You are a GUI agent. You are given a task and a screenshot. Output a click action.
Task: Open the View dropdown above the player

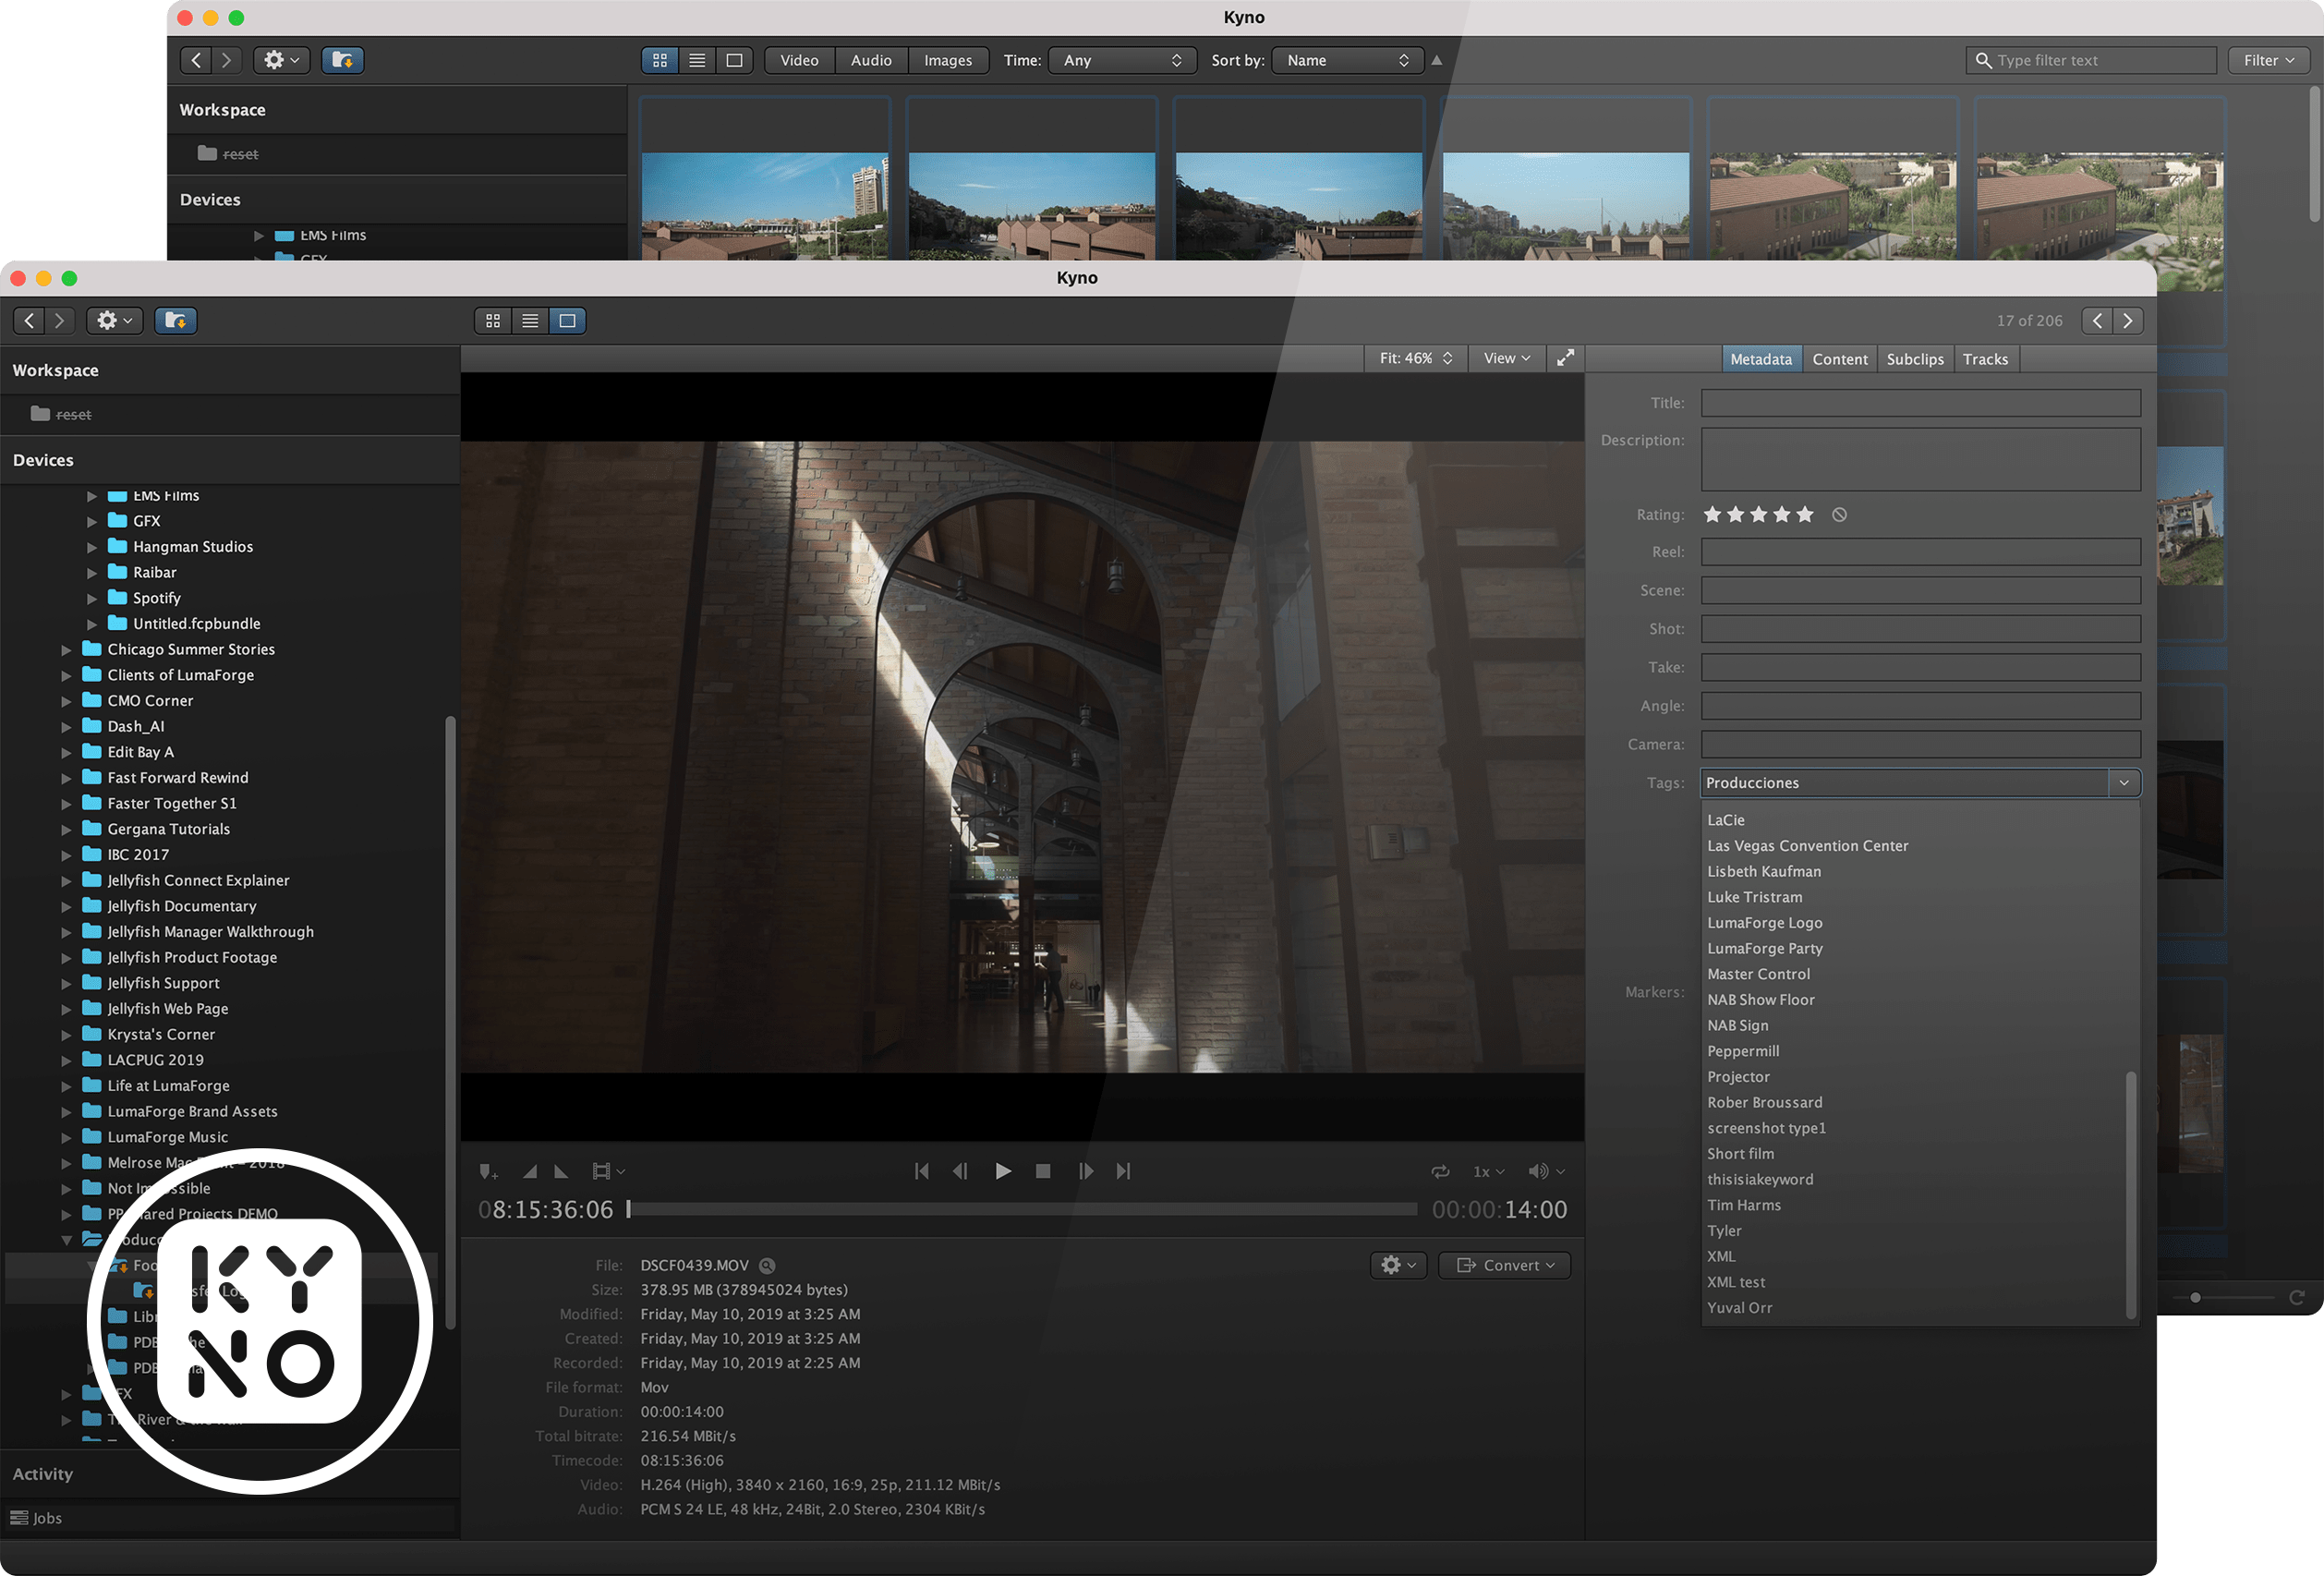pyautogui.click(x=1507, y=358)
